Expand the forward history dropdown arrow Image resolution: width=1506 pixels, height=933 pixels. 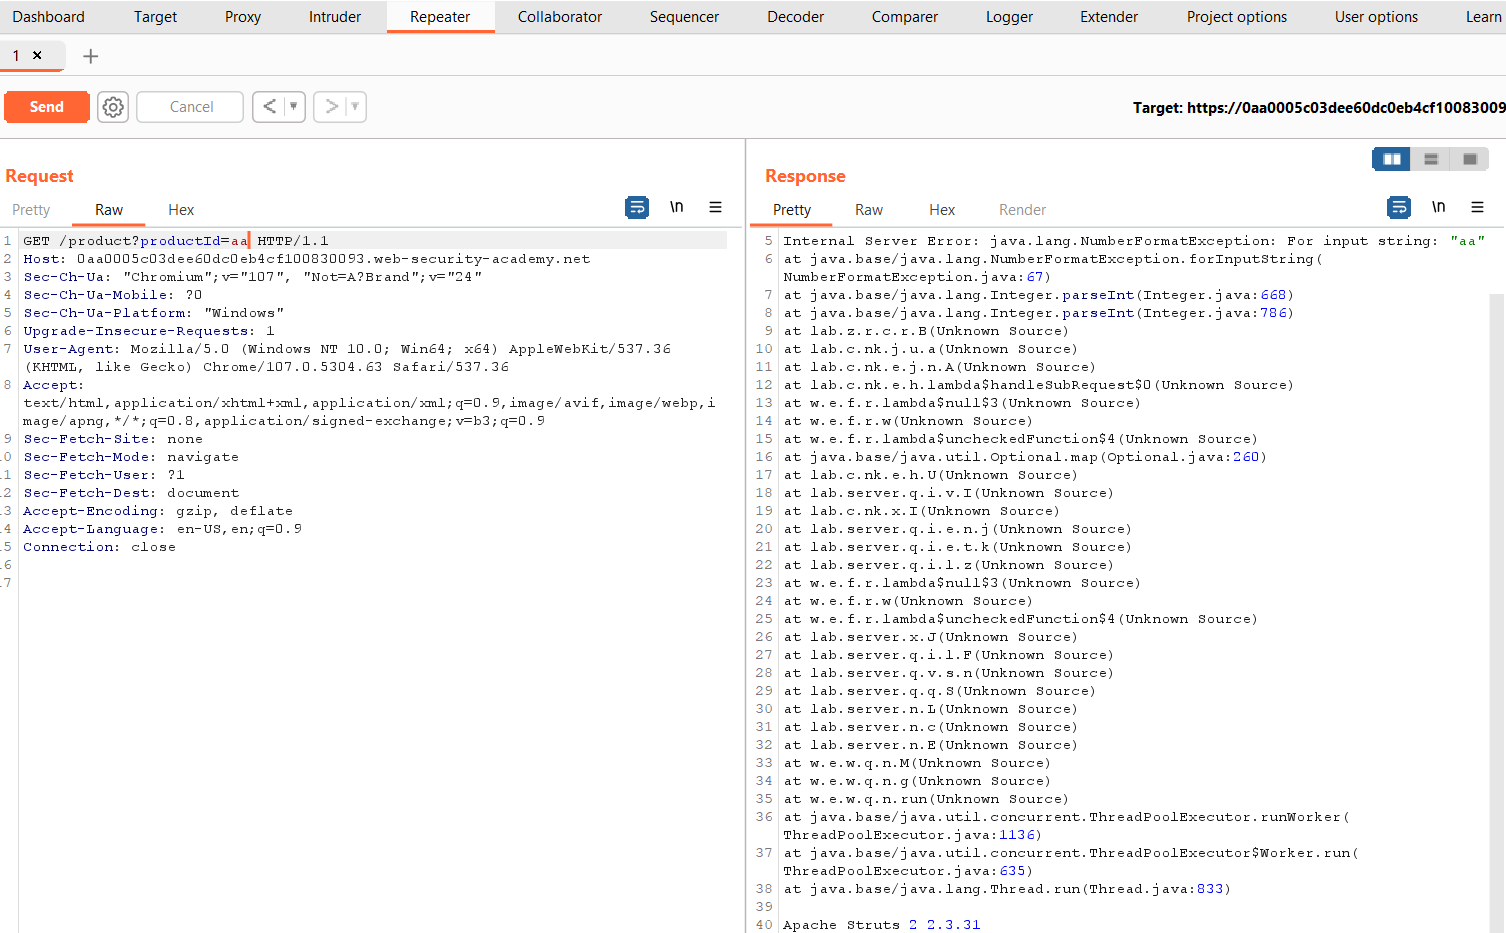[355, 107]
